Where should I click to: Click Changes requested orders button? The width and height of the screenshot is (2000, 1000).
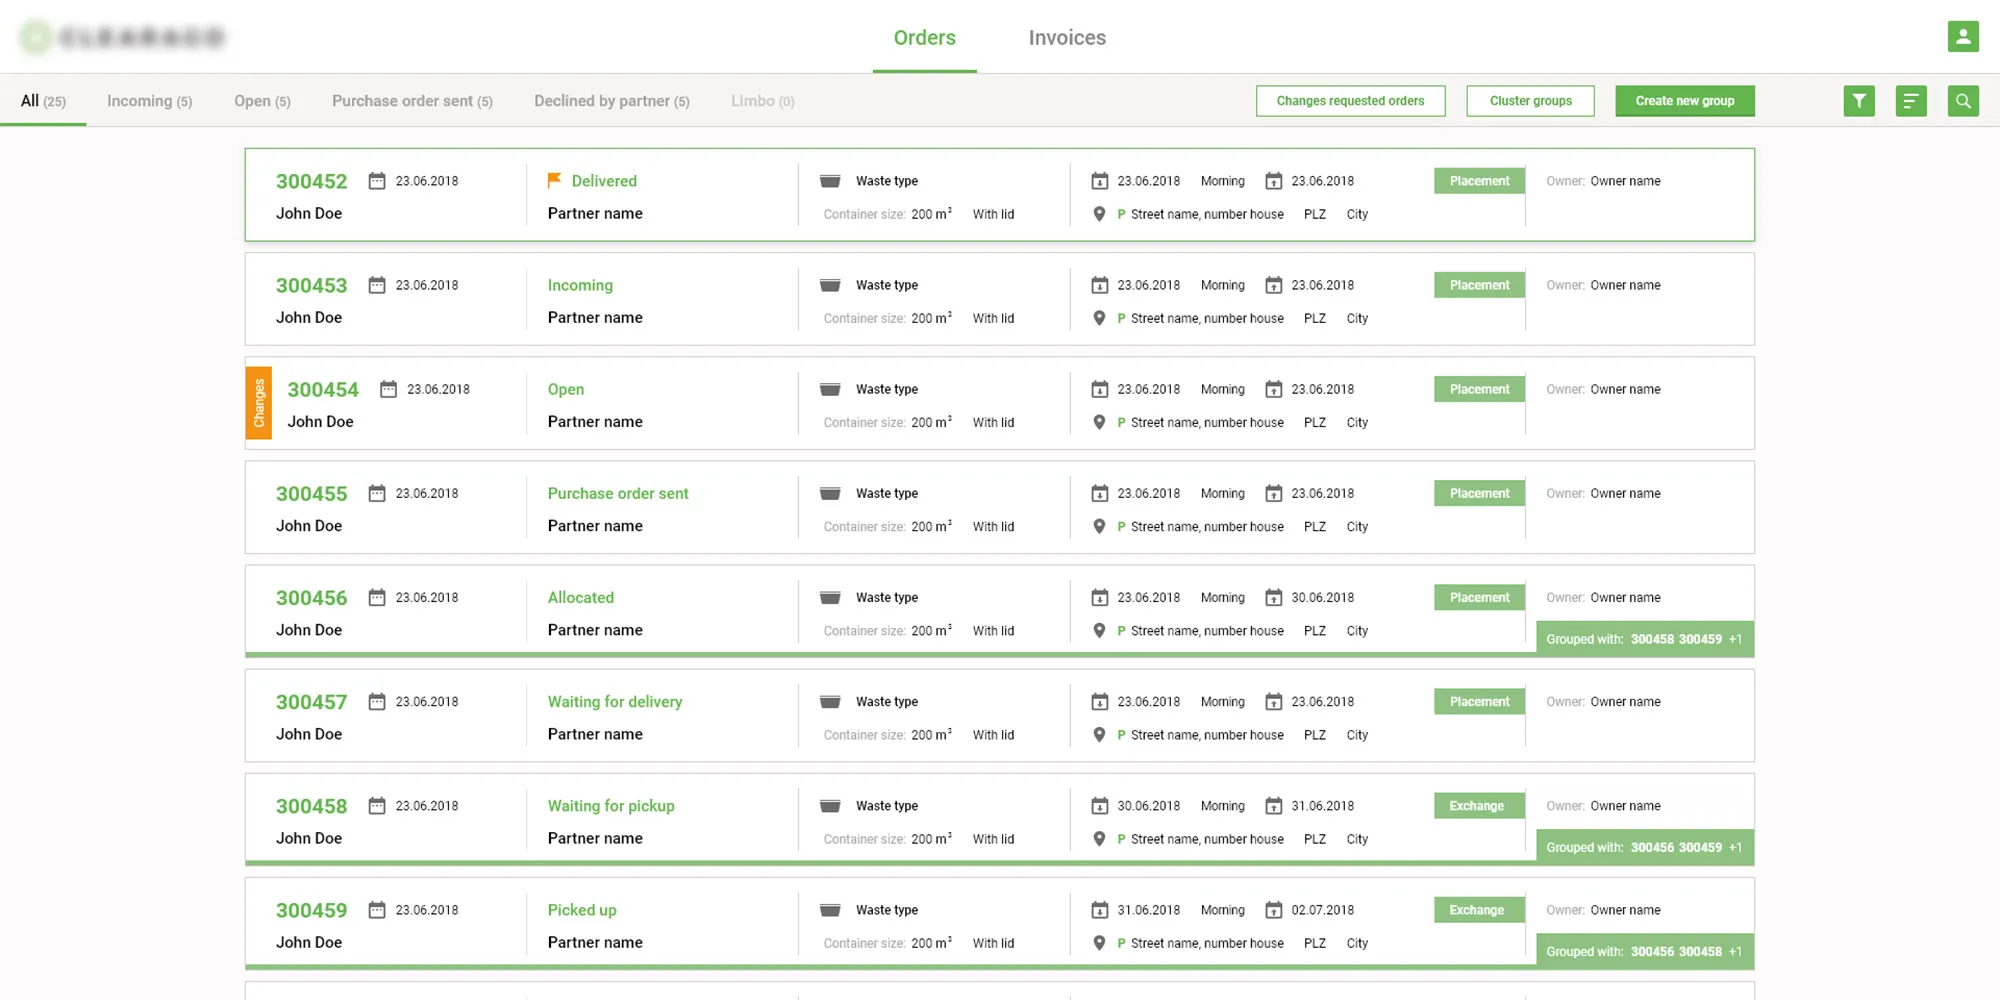[x=1350, y=101]
